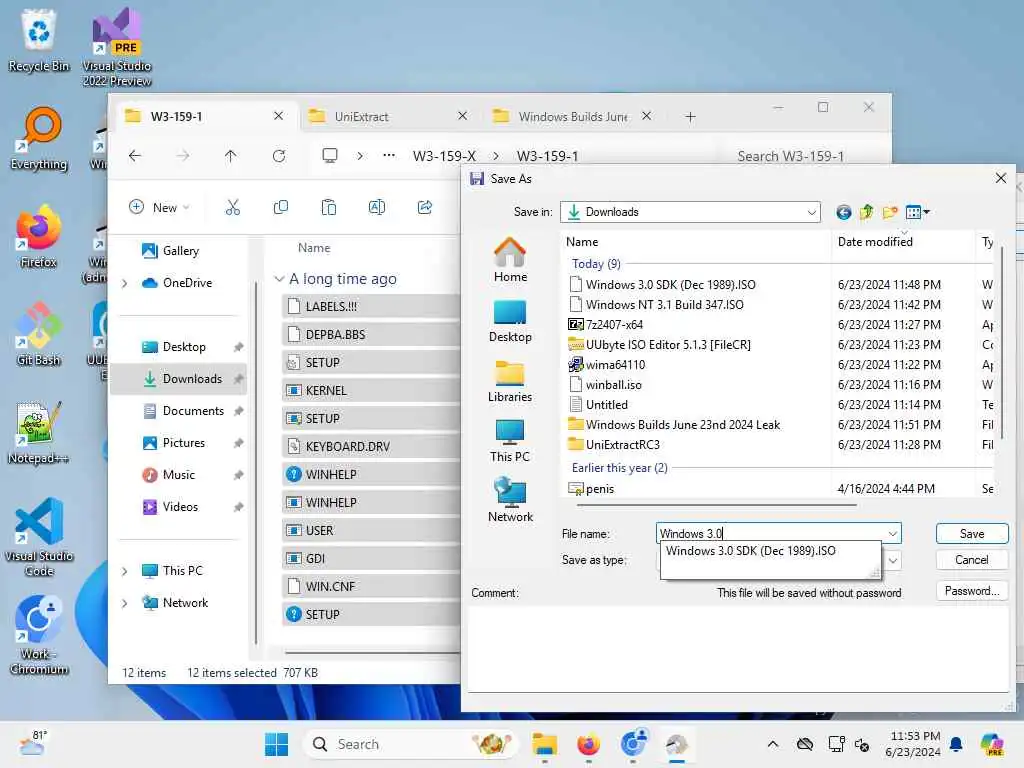Launch Visual Studio 2022 Preview desktop icon
Image resolution: width=1024 pixels, height=768 pixels.
tap(116, 47)
